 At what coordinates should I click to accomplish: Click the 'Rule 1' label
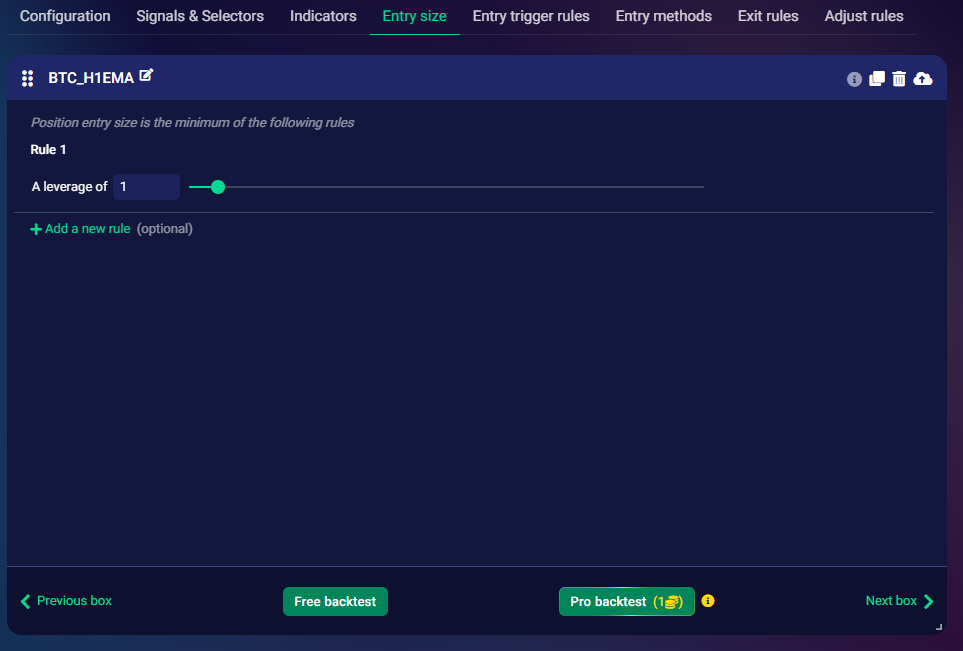[x=49, y=149]
